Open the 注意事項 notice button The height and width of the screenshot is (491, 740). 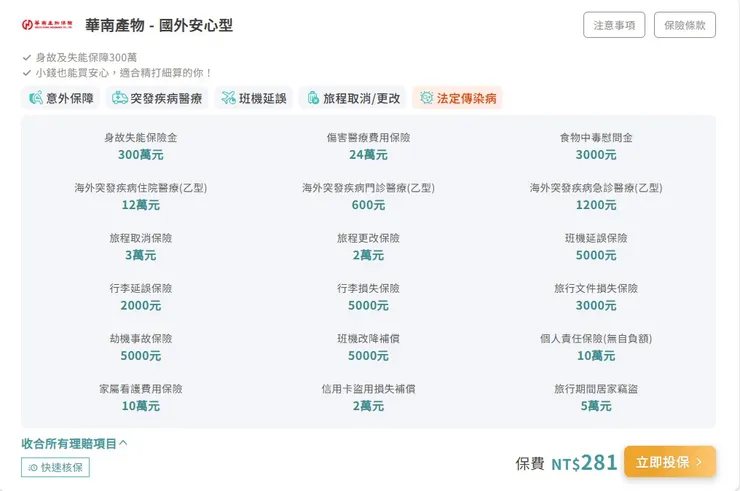click(x=614, y=25)
